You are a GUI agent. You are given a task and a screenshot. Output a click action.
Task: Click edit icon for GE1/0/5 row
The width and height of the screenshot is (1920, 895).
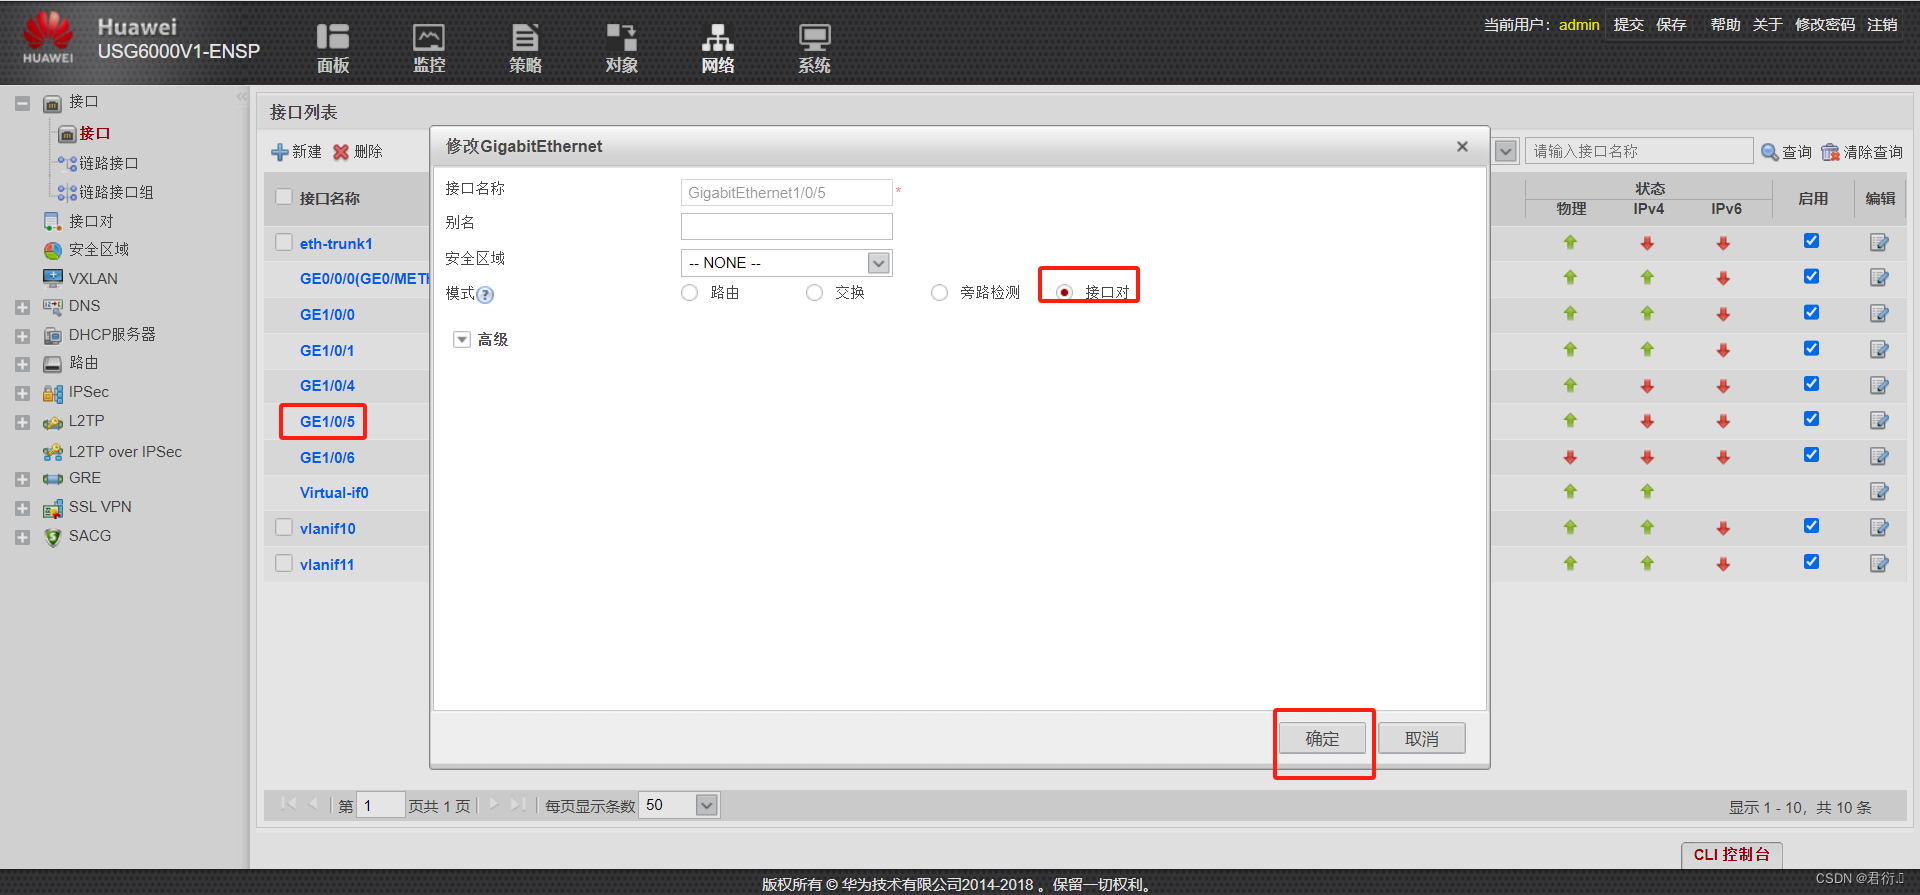[x=1879, y=420]
